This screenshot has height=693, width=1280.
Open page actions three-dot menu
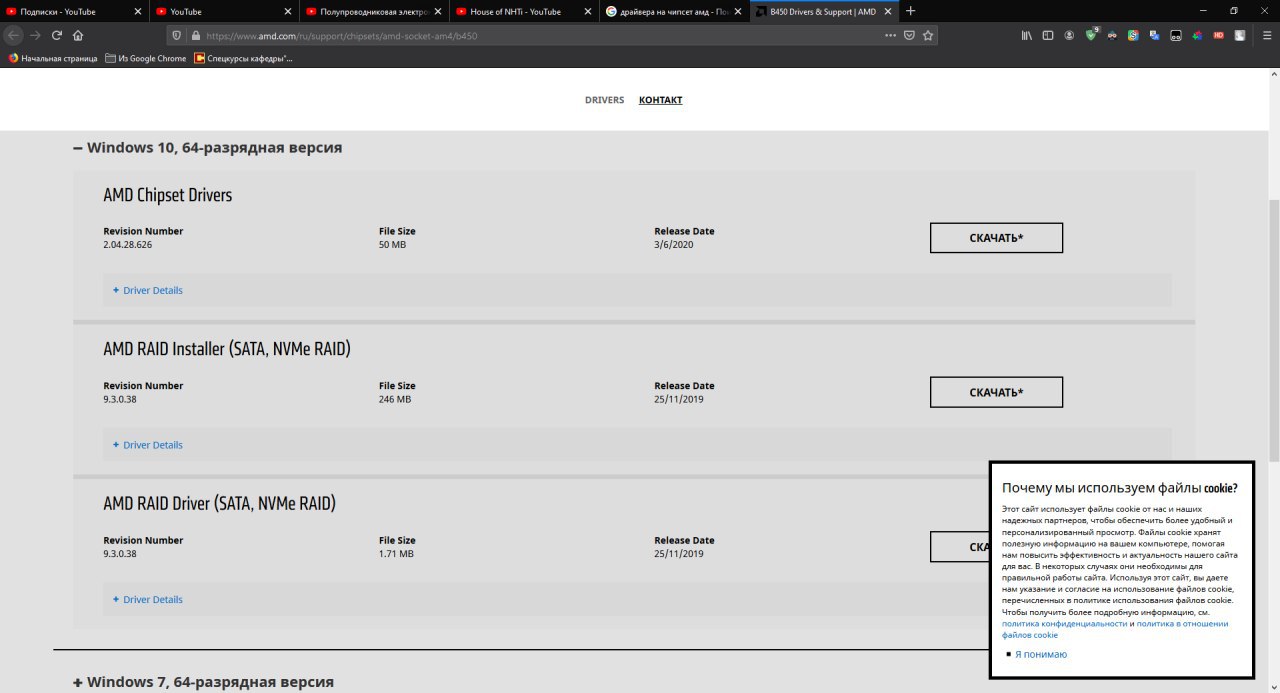[891, 34]
